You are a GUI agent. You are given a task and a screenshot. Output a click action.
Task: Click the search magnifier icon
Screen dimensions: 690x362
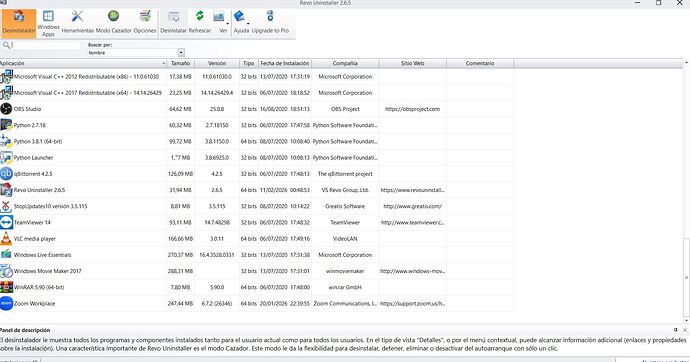coord(6,45)
